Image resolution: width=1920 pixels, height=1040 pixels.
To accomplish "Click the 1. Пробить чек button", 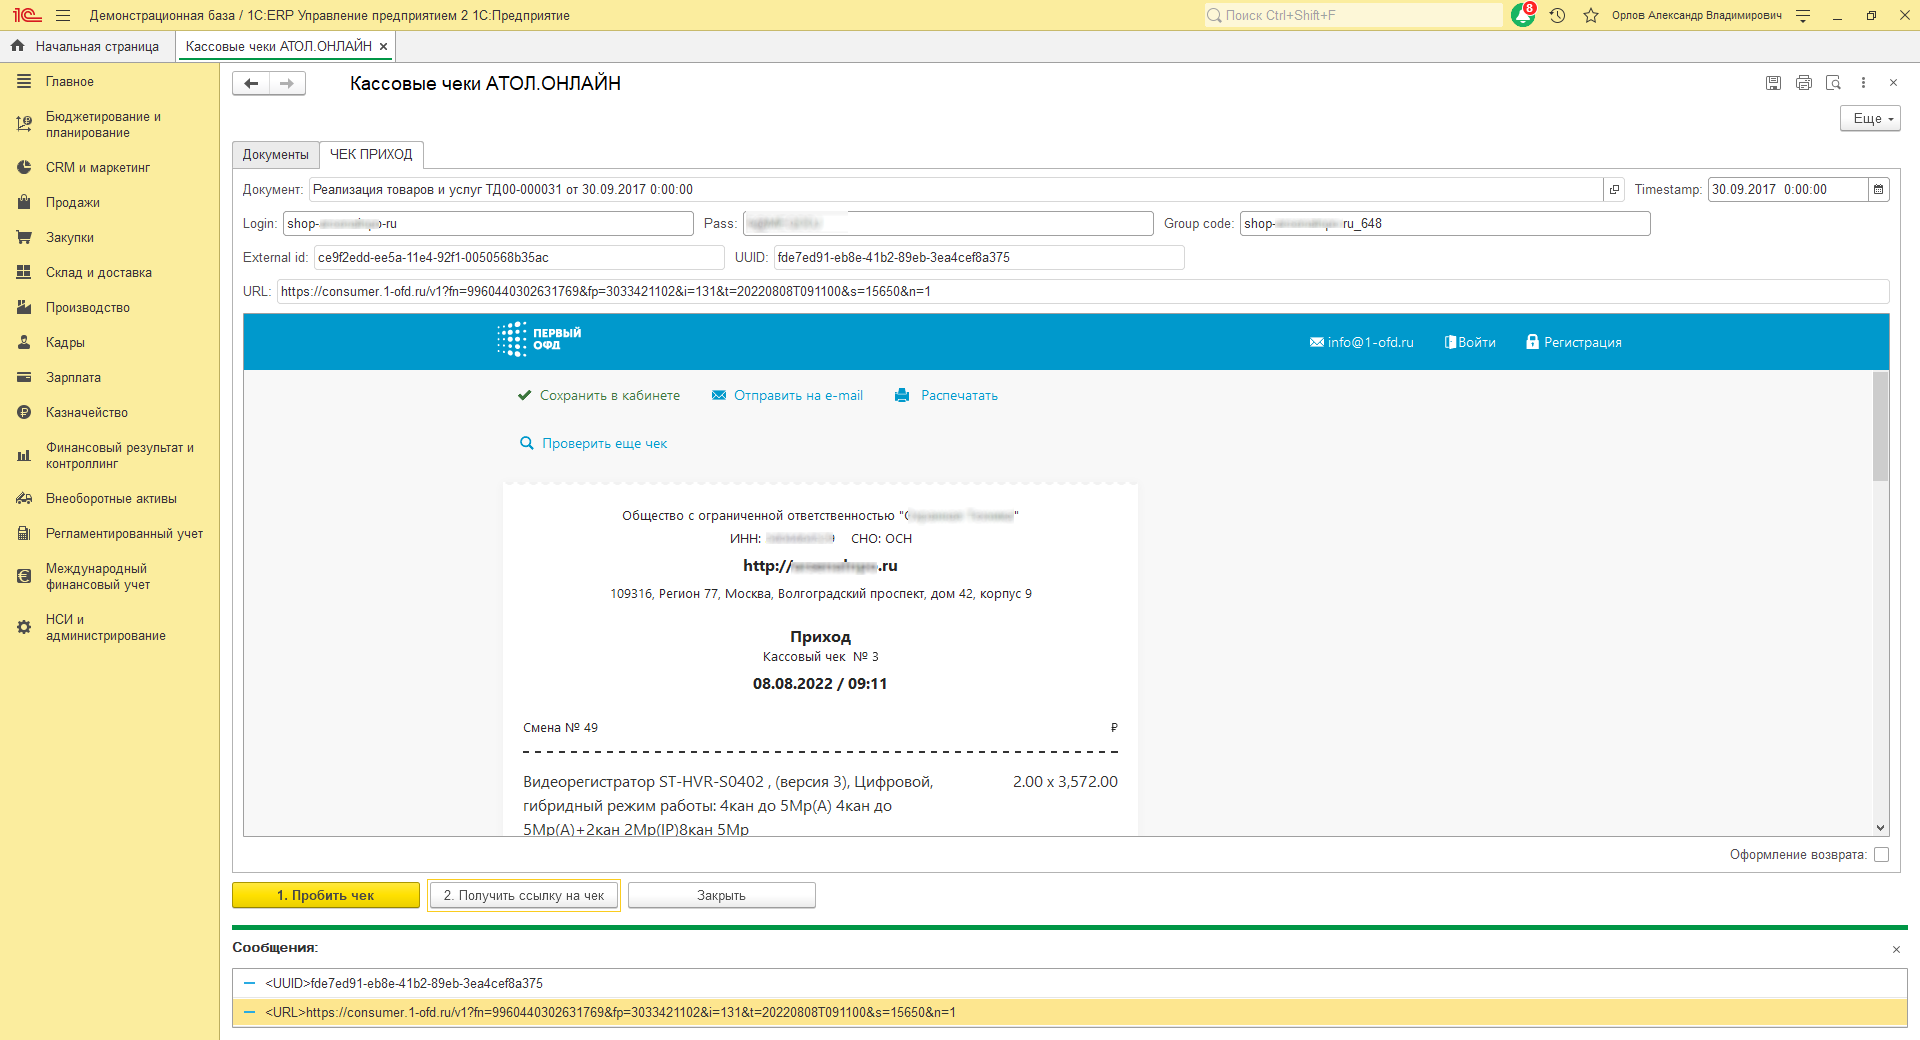I will tap(326, 895).
